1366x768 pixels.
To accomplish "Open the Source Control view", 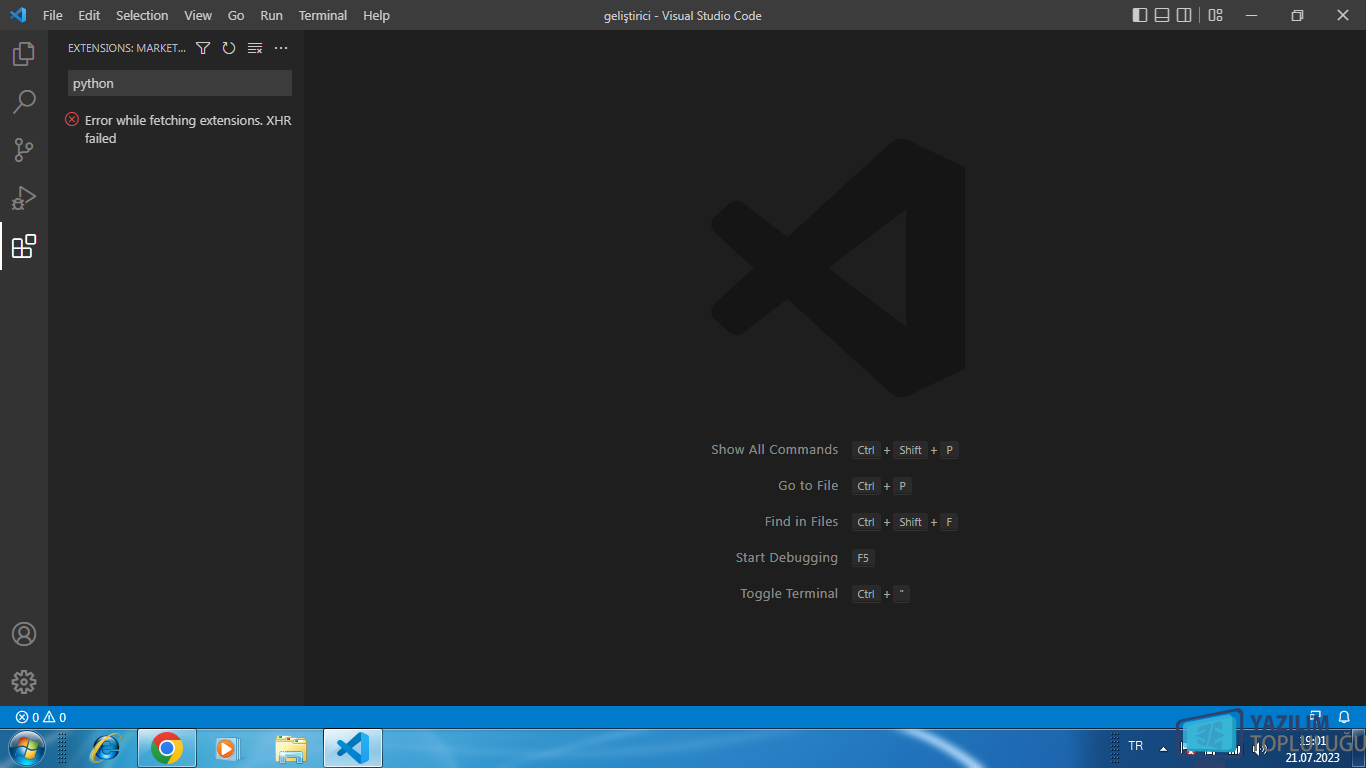I will (x=24, y=150).
